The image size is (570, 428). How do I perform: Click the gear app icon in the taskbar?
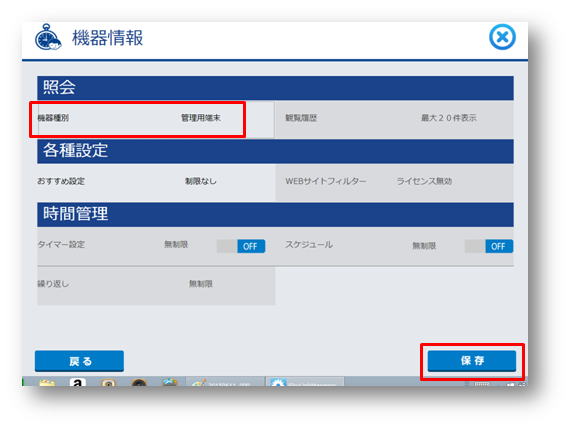point(278,382)
